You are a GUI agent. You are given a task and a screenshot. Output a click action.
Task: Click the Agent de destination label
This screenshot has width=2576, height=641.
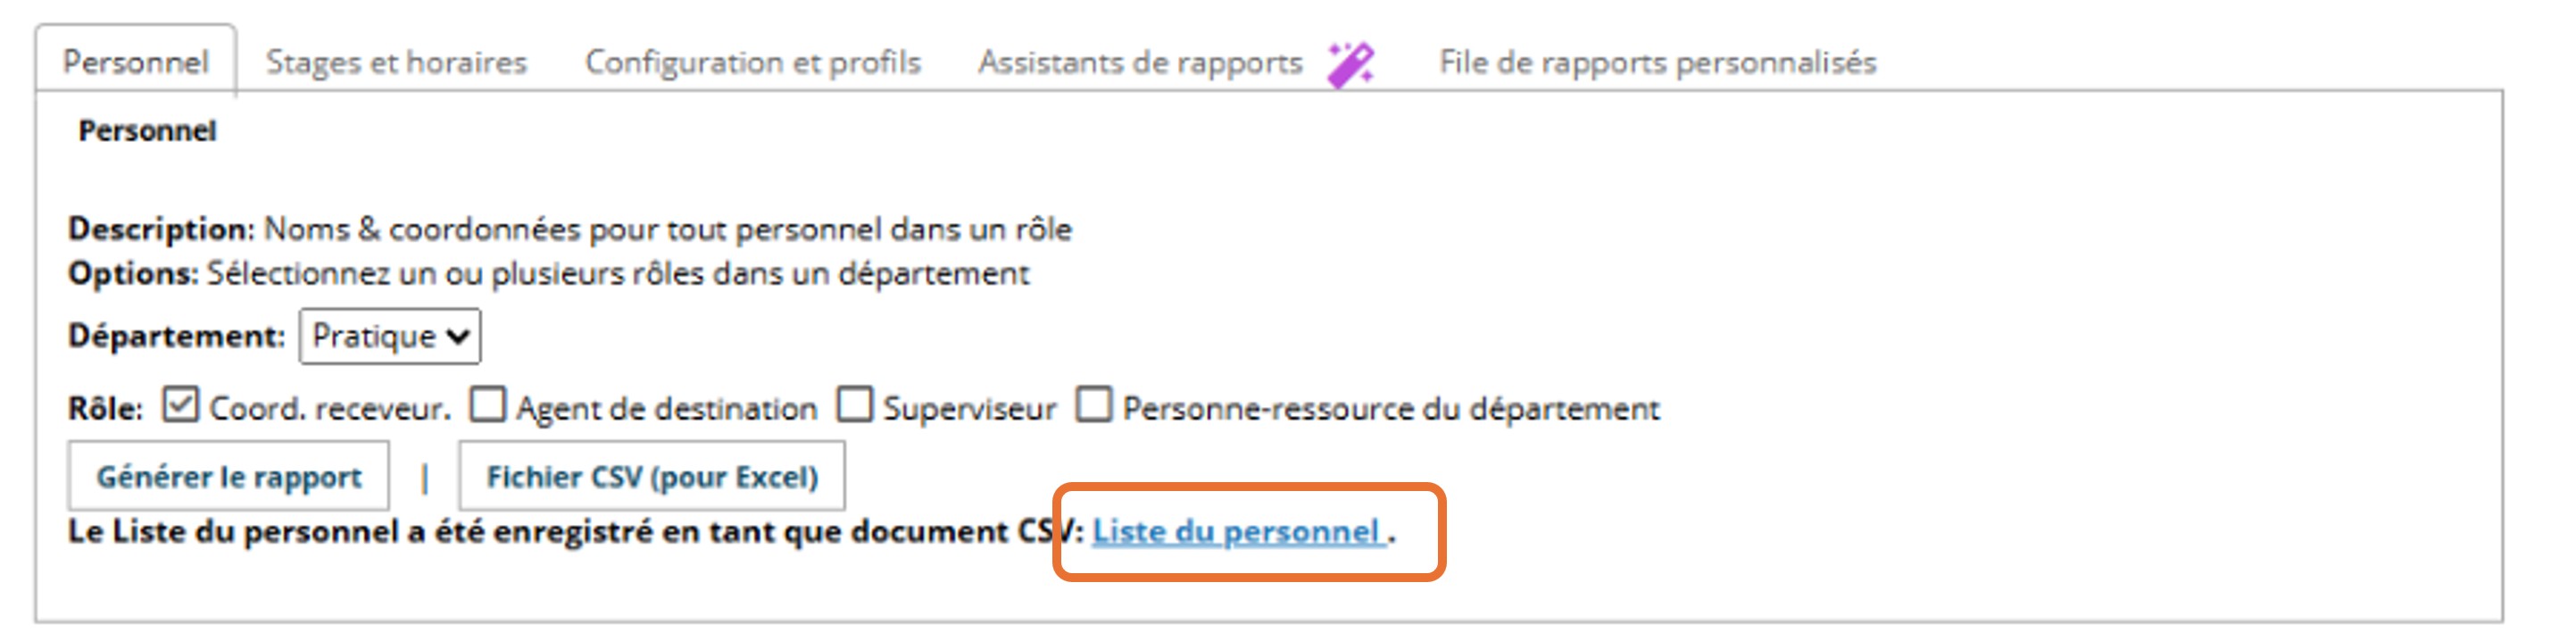(x=666, y=409)
